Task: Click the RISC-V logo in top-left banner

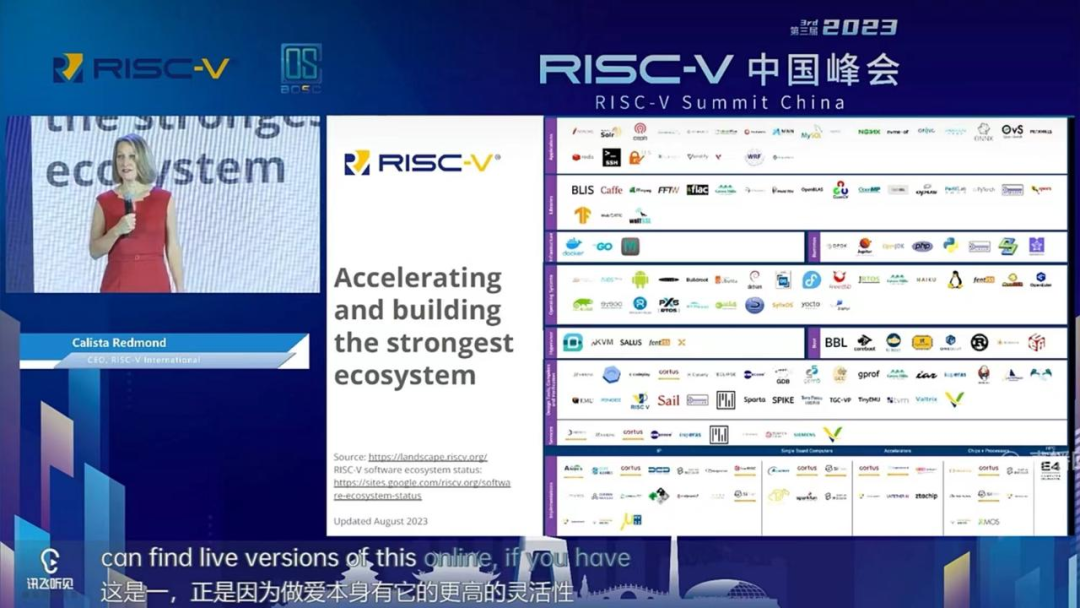Action: (x=141, y=68)
